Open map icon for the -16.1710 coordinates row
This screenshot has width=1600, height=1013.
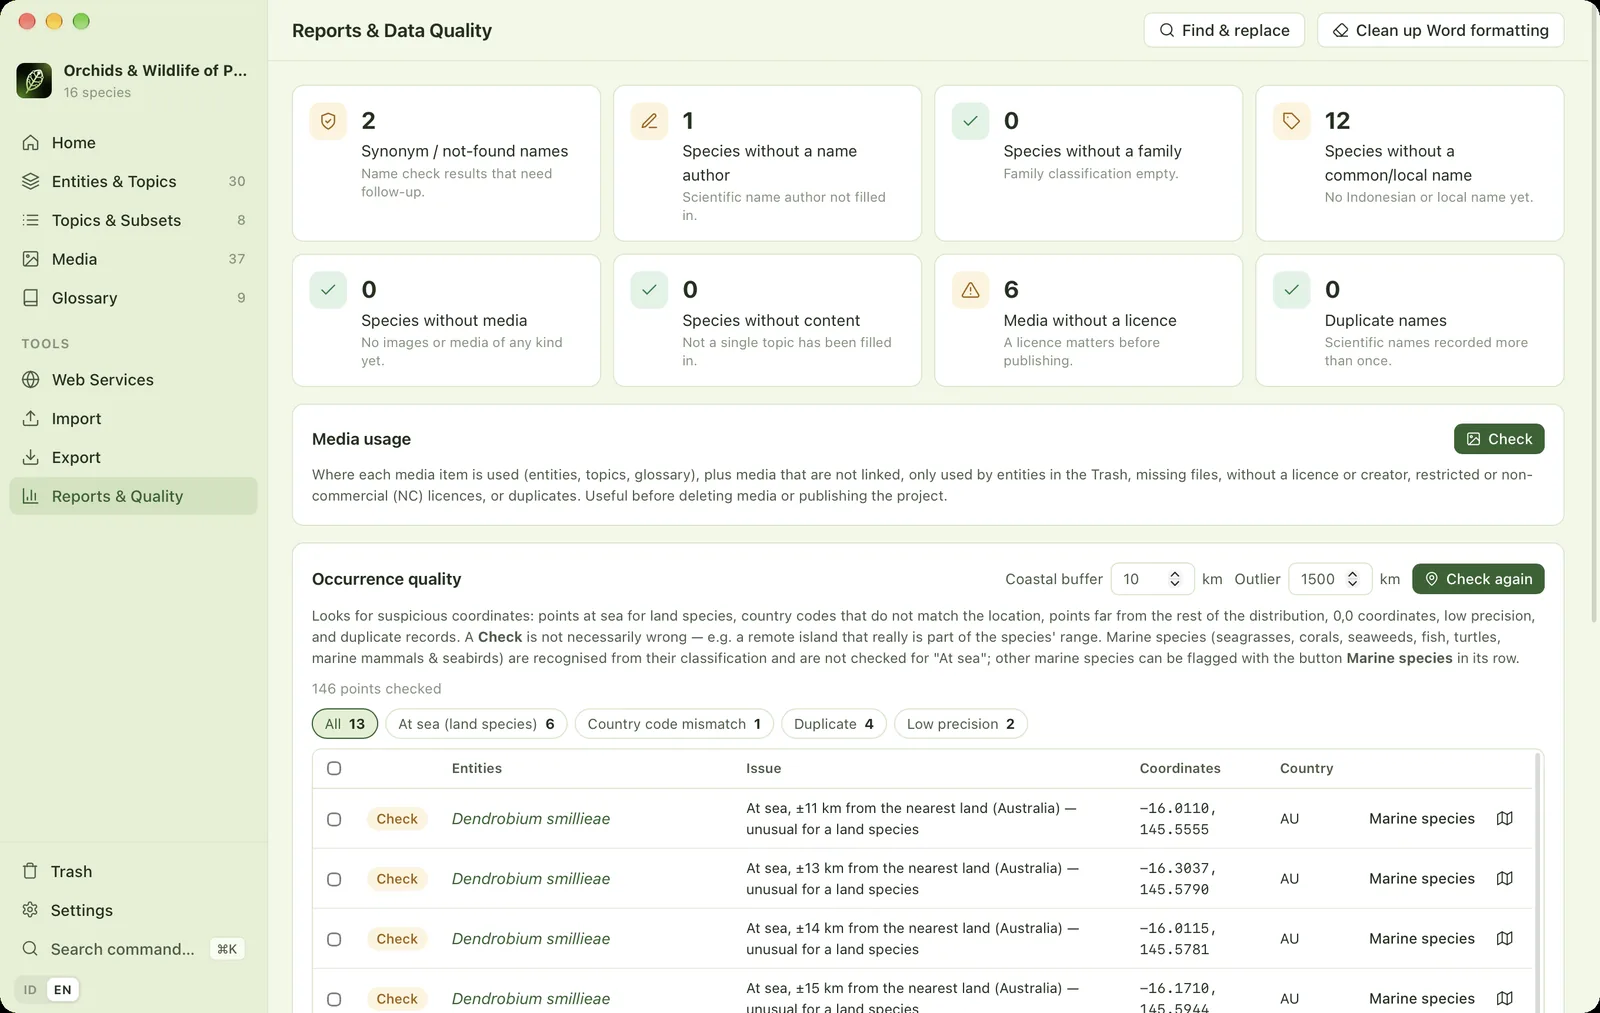point(1504,998)
